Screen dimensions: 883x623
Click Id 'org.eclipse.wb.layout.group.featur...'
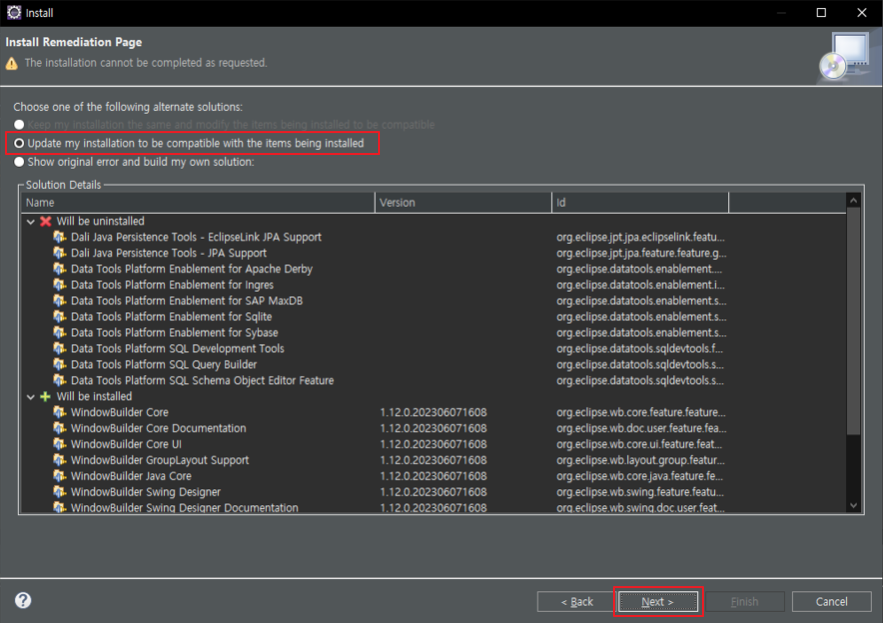click(x=640, y=460)
